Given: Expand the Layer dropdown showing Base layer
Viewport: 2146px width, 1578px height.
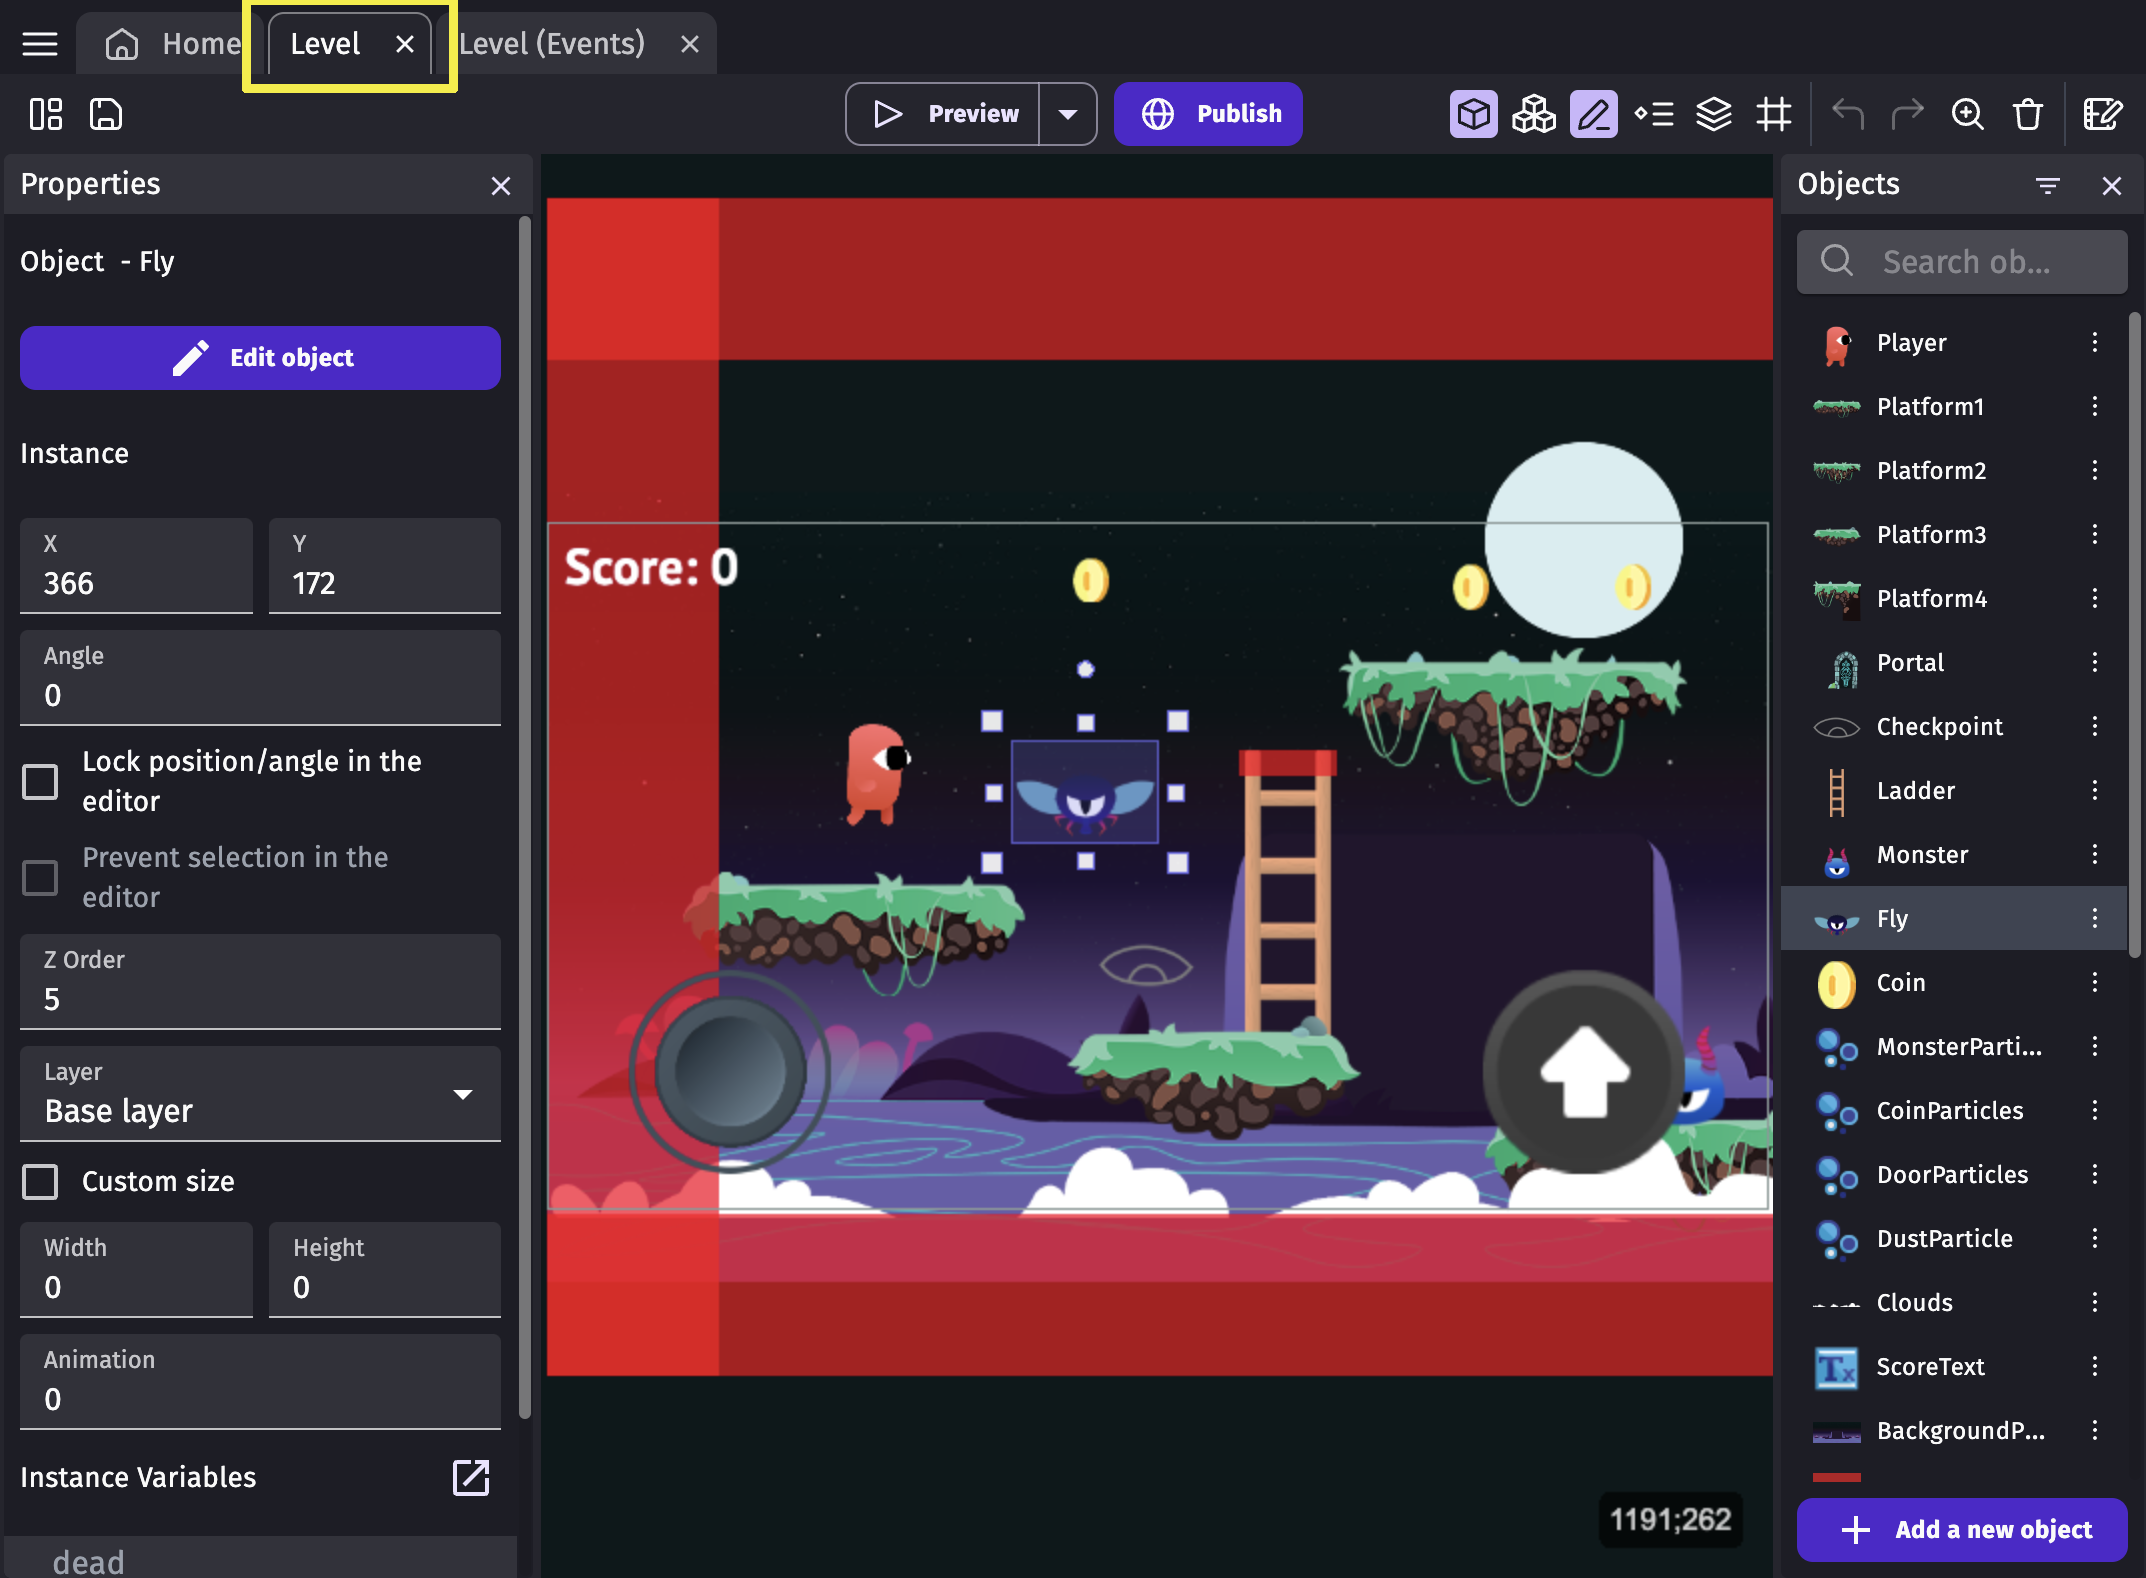Looking at the screenshot, I should (x=260, y=1094).
